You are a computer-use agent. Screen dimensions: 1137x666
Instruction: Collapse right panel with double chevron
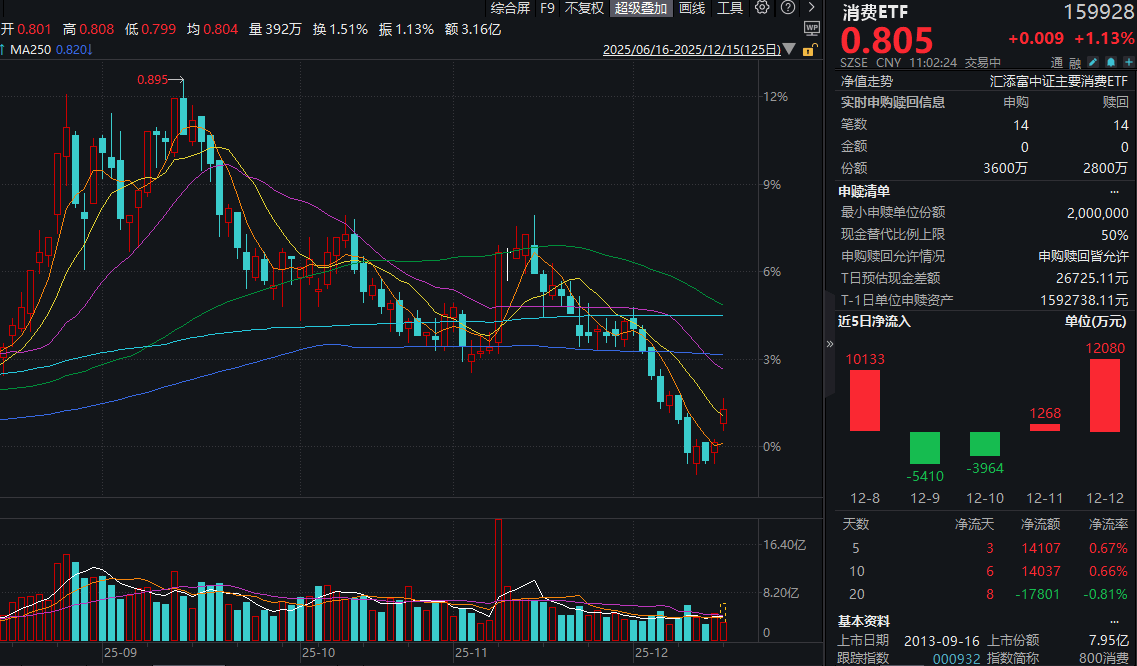pos(828,343)
